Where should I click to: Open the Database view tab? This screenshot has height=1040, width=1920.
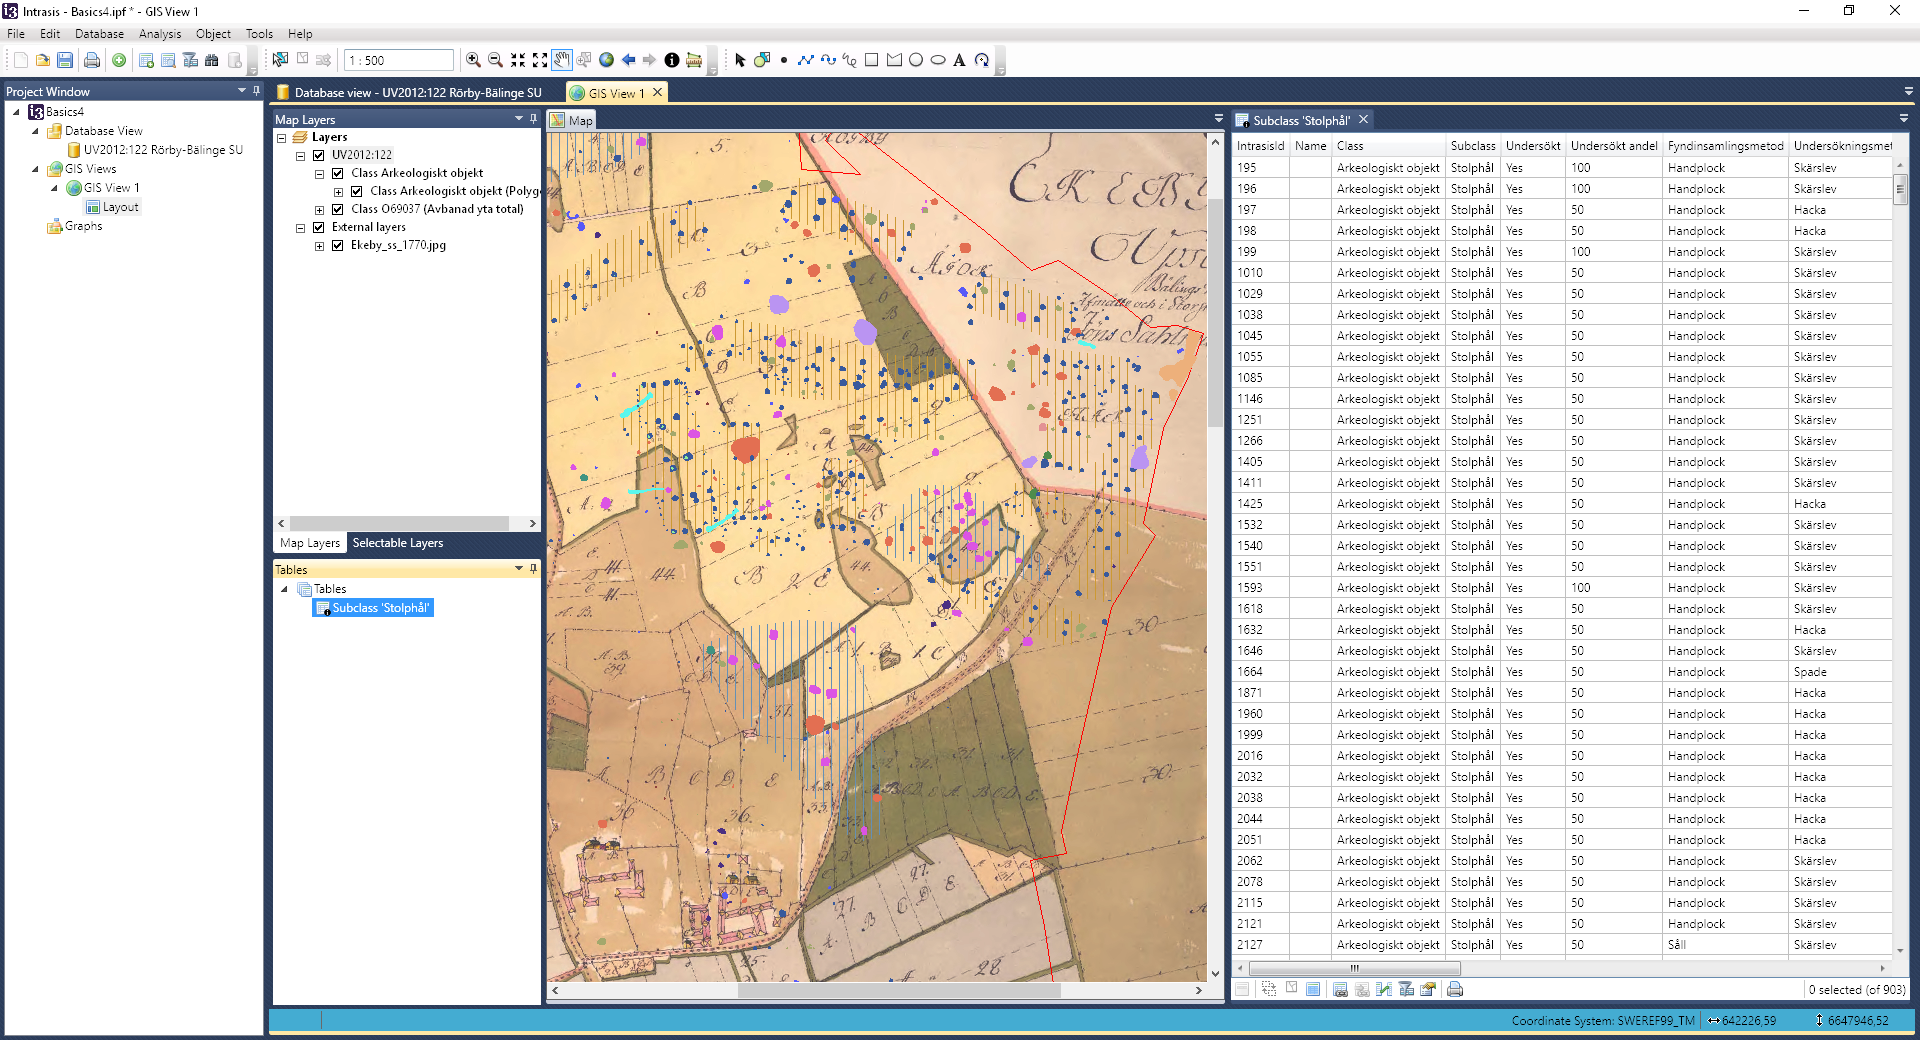click(x=417, y=93)
